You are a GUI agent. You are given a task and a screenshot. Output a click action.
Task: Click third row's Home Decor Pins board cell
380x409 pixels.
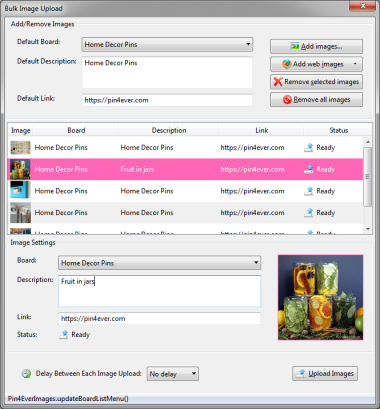pyautogui.click(x=61, y=191)
